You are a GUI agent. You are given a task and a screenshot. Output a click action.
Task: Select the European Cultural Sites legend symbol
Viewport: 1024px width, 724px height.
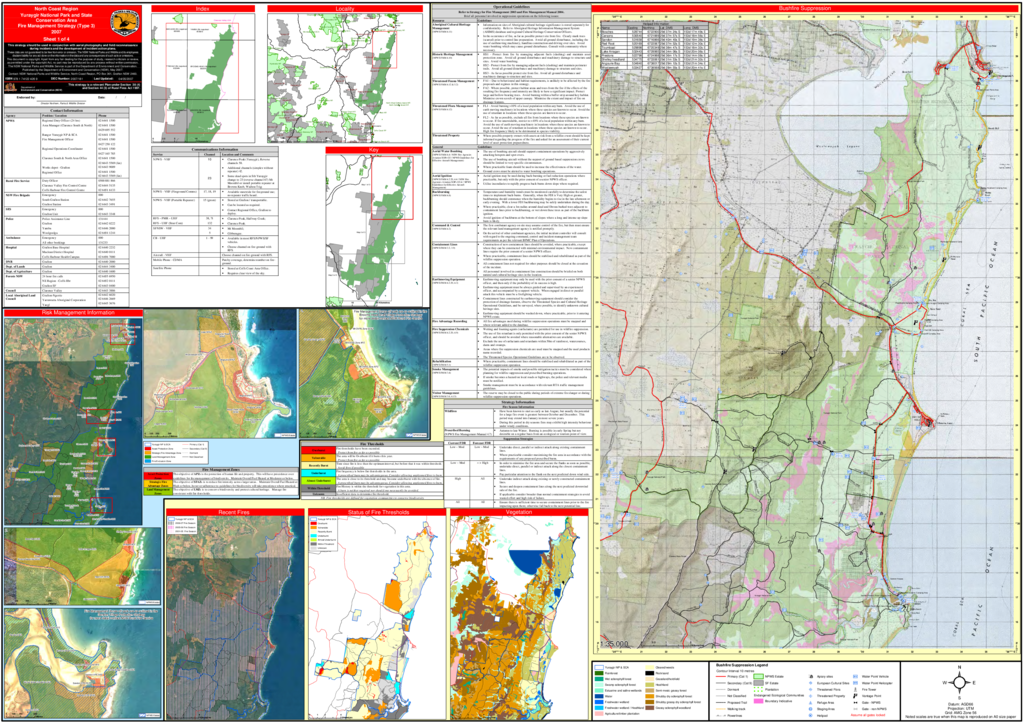(810, 684)
